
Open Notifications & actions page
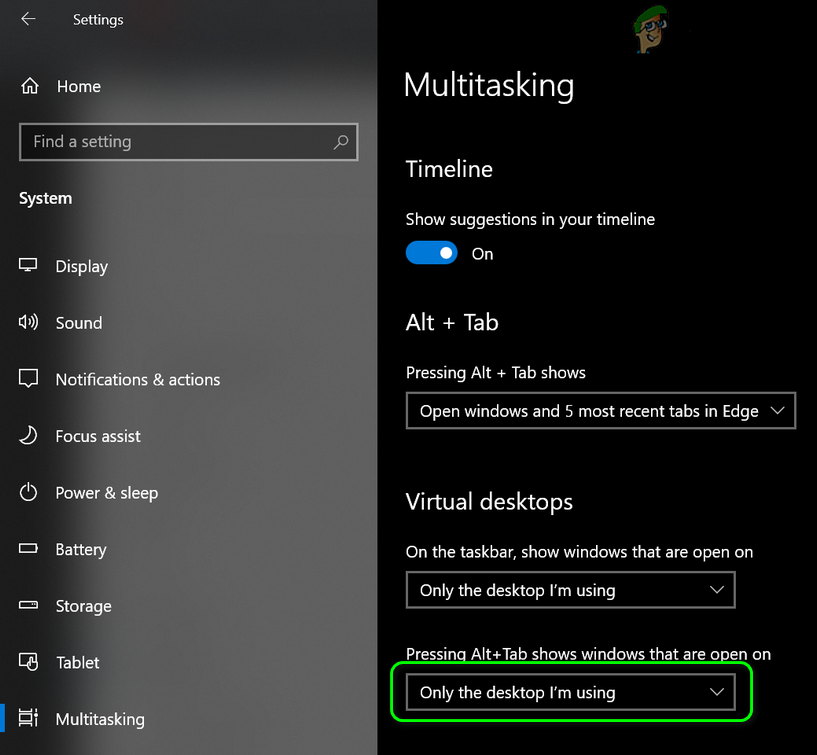coord(138,379)
